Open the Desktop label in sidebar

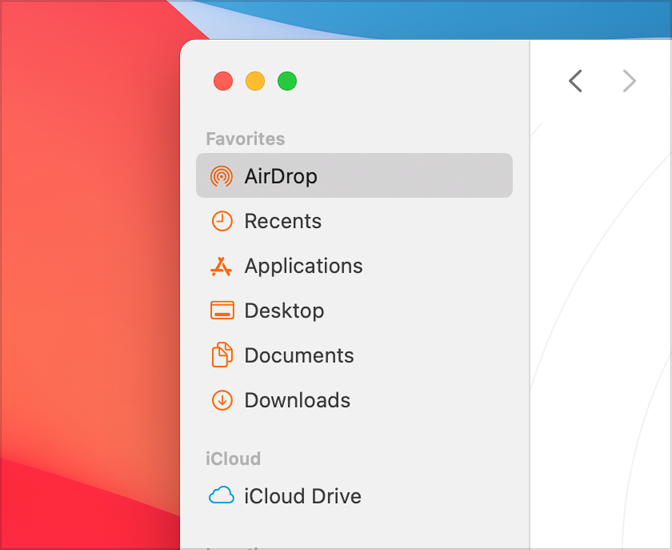[284, 311]
